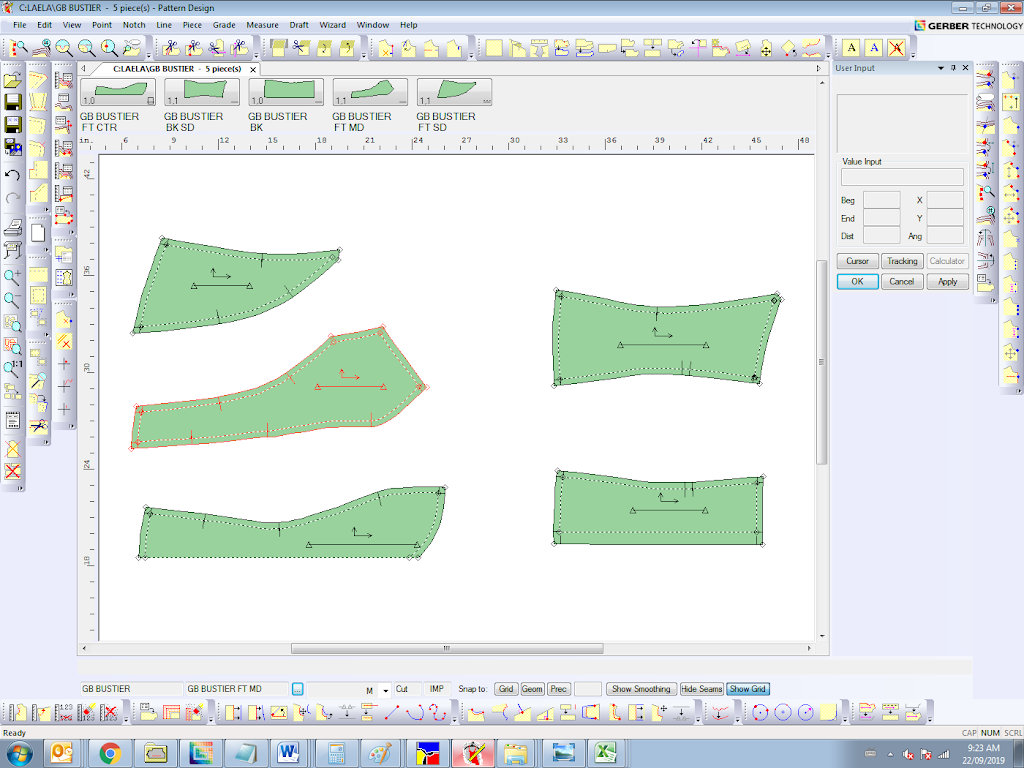Screen dimensions: 1024x768
Task: Click the text annotation 'A' icon
Action: [x=851, y=48]
